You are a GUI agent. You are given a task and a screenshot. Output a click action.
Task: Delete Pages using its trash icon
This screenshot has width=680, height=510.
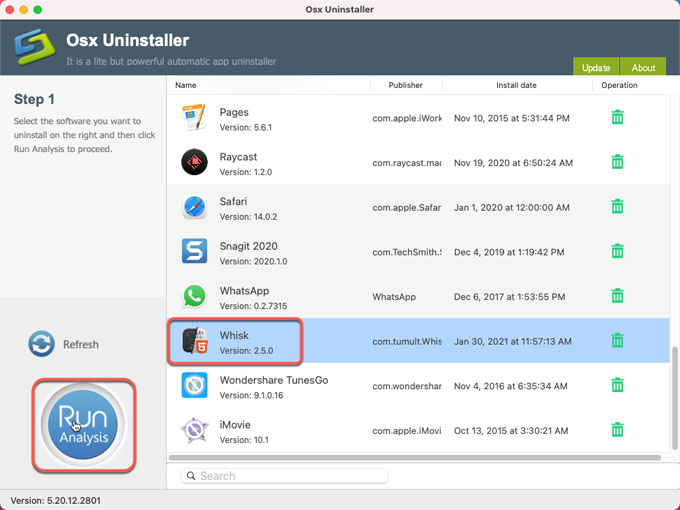(618, 117)
